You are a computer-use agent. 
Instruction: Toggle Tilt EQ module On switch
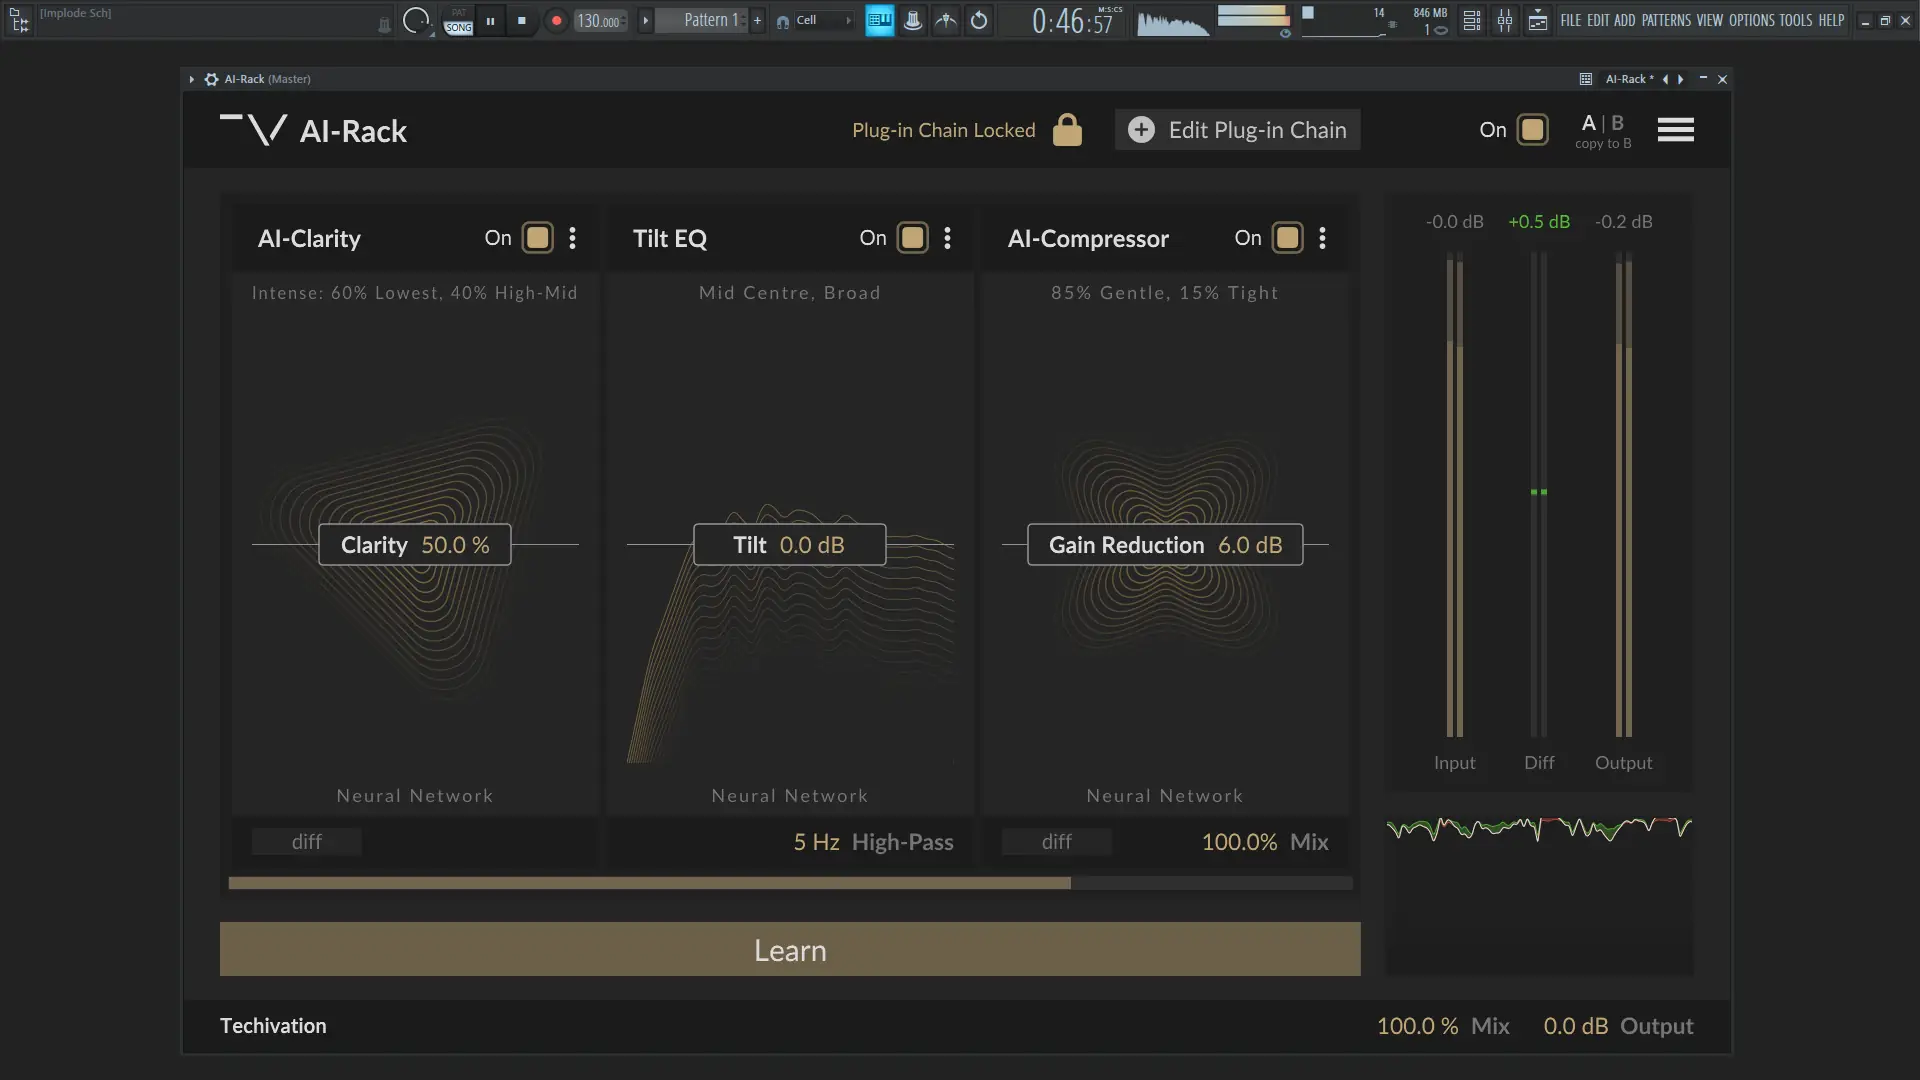(912, 238)
